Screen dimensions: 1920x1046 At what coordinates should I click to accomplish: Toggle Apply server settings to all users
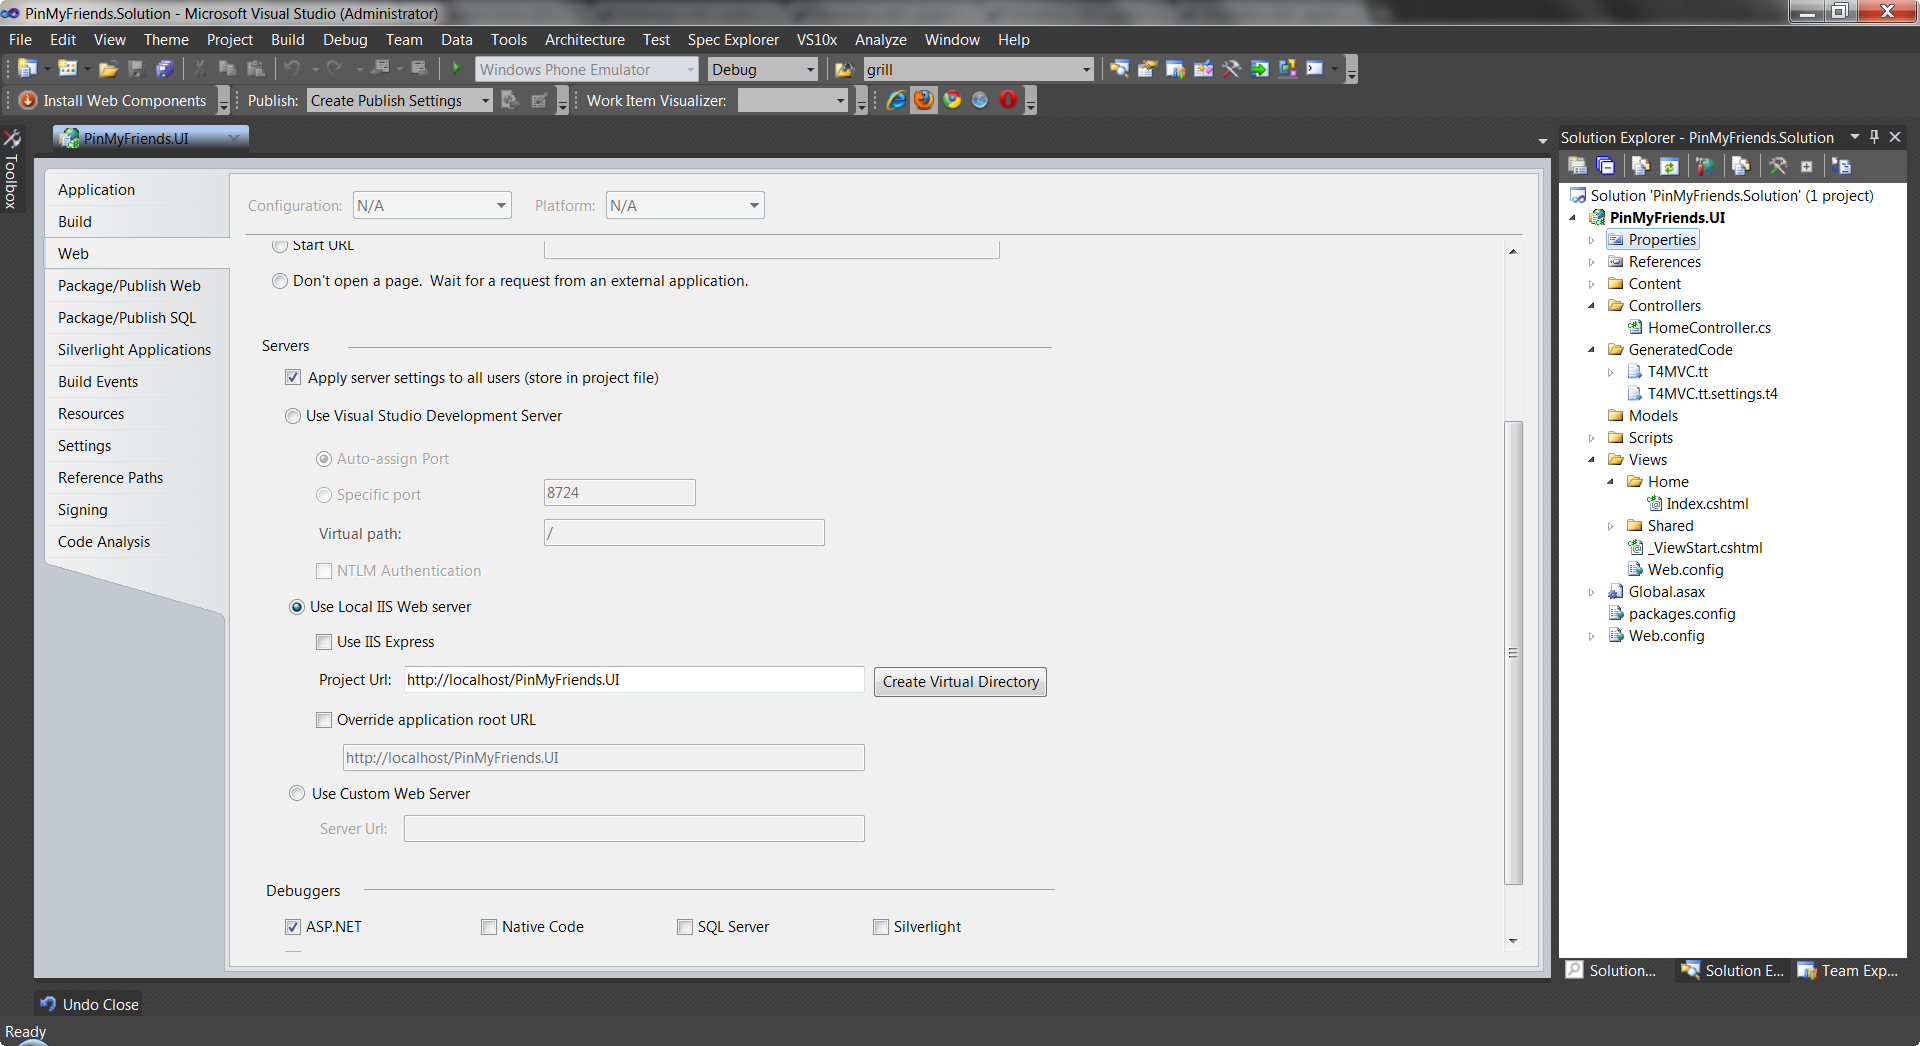pyautogui.click(x=293, y=377)
